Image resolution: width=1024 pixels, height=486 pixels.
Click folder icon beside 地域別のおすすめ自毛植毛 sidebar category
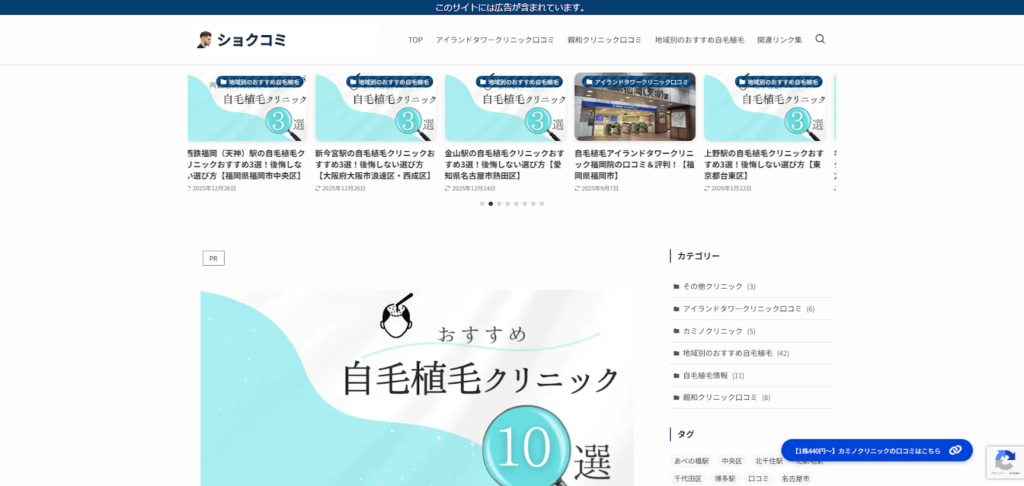click(x=677, y=353)
